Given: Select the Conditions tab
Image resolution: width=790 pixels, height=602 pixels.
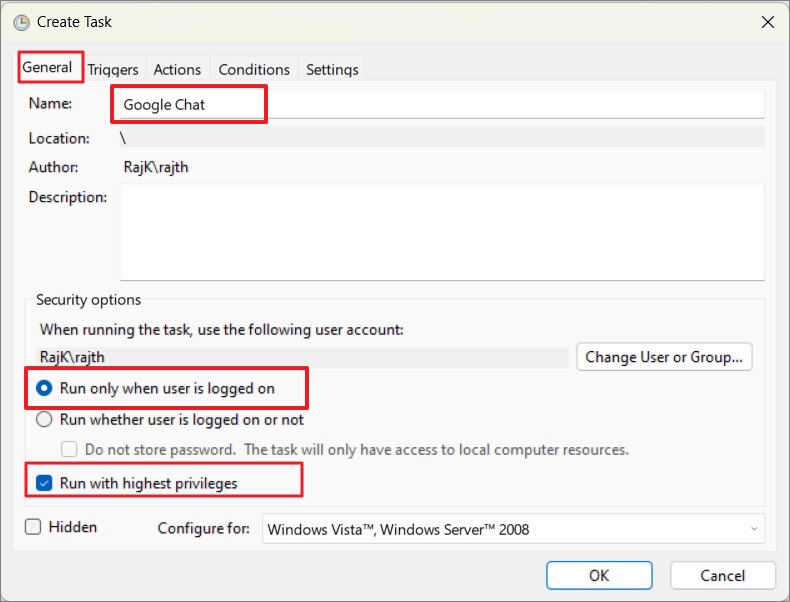Looking at the screenshot, I should (x=254, y=69).
